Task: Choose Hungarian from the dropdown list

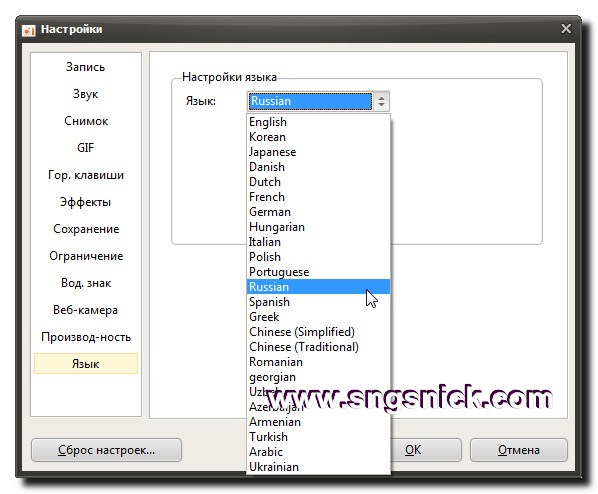Action: click(x=318, y=227)
